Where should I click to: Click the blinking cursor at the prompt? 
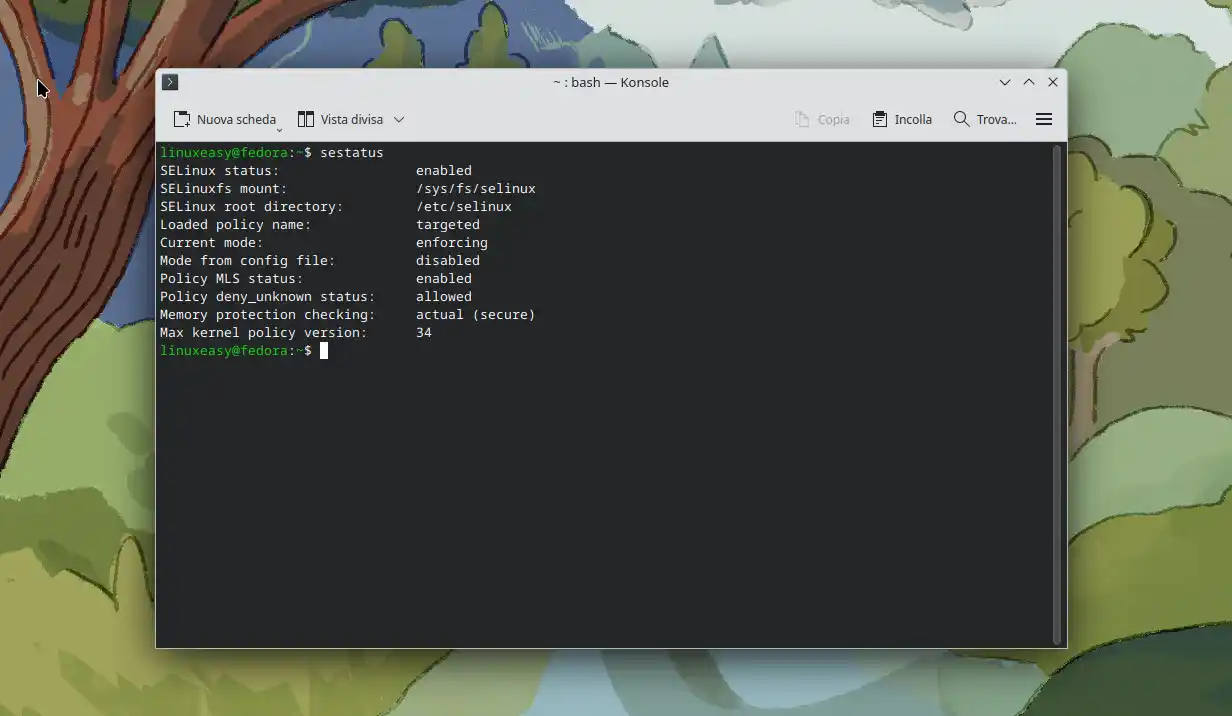coord(324,351)
